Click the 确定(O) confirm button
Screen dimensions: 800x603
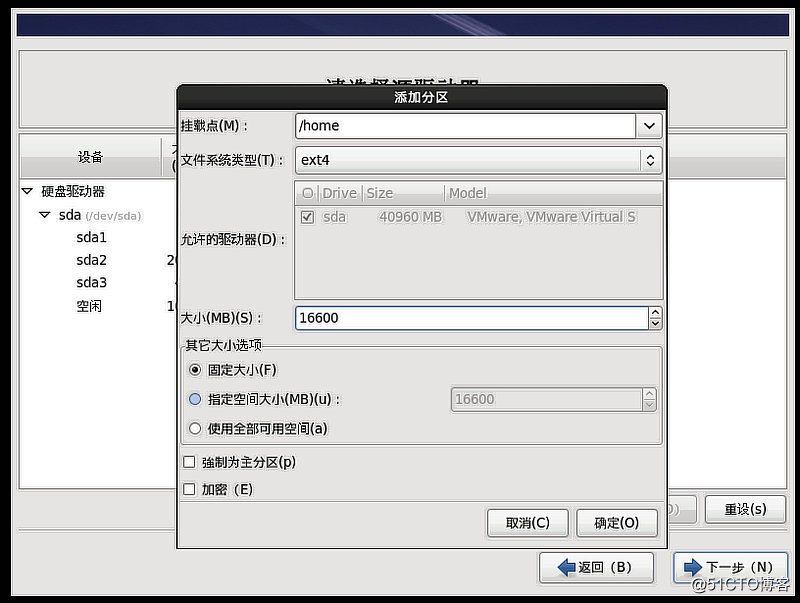(617, 523)
